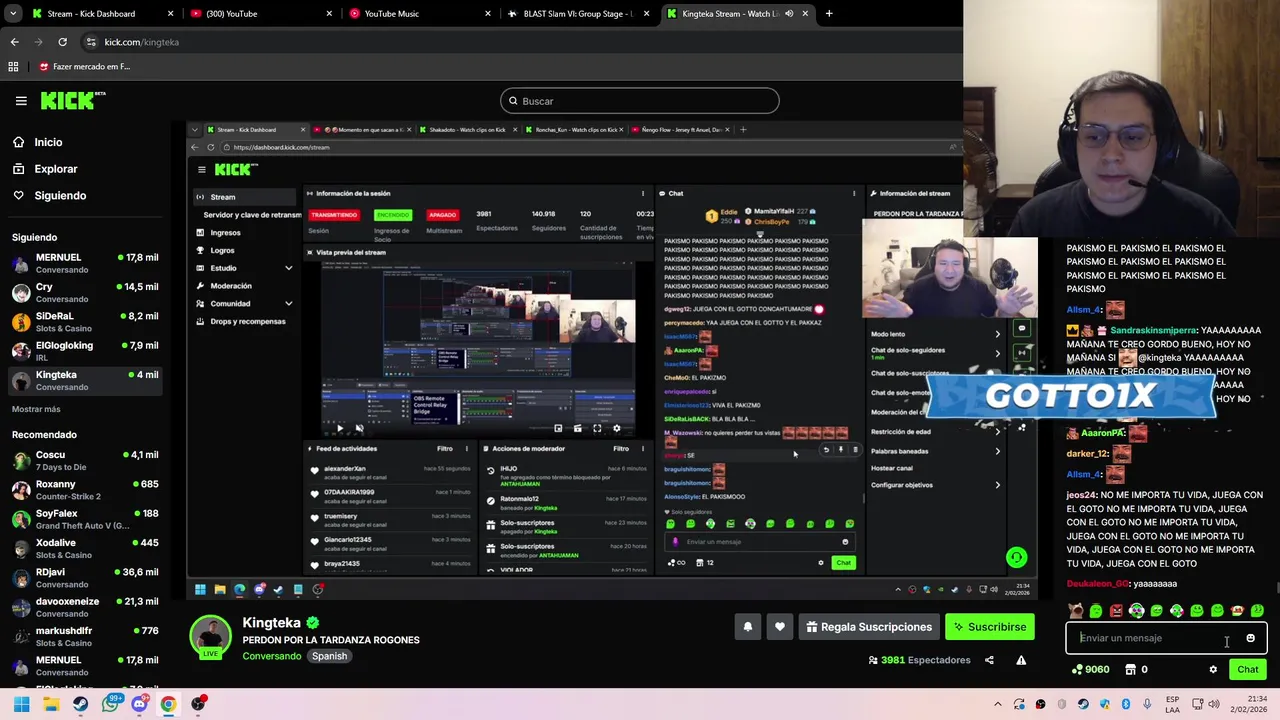Viewport: 1280px width, 720px height.
Task: Open Xodalive's recommended channel
Action: [85, 548]
